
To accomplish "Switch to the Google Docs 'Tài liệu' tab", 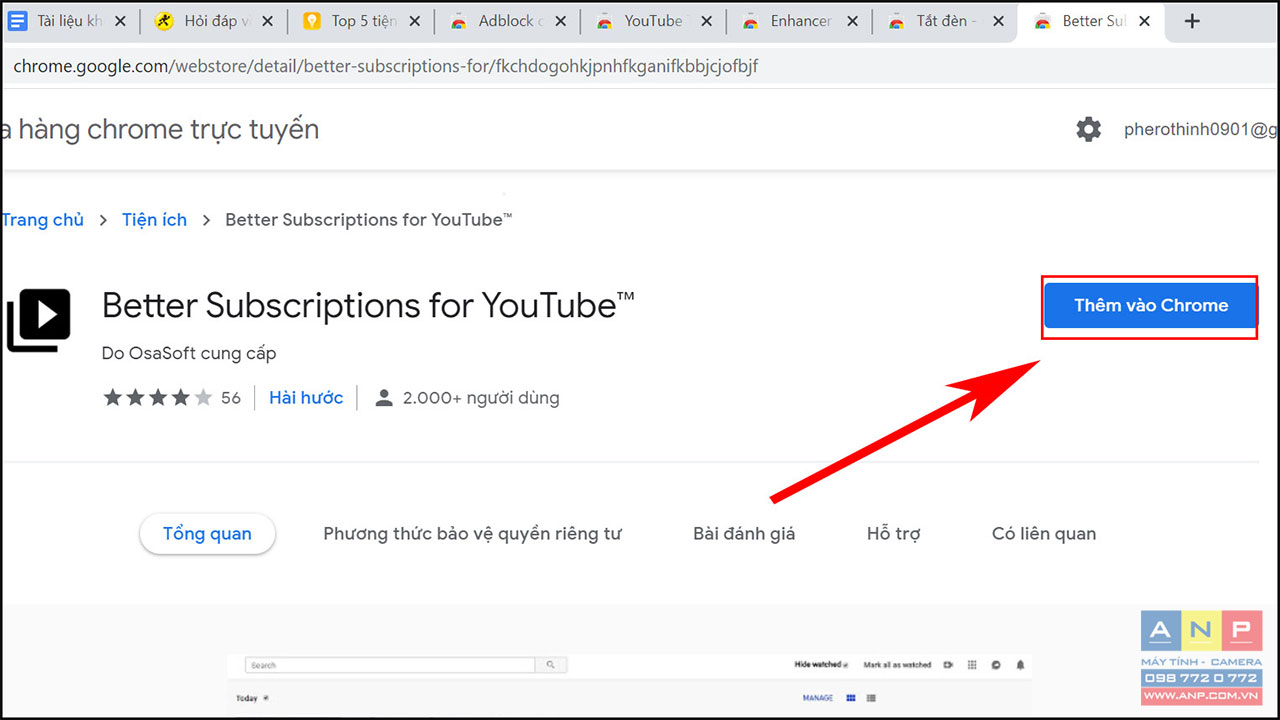I will [x=67, y=21].
